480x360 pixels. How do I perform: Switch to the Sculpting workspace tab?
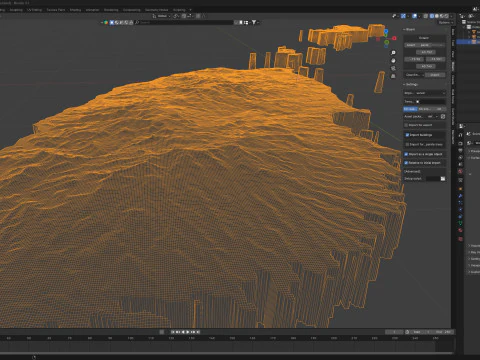point(16,10)
